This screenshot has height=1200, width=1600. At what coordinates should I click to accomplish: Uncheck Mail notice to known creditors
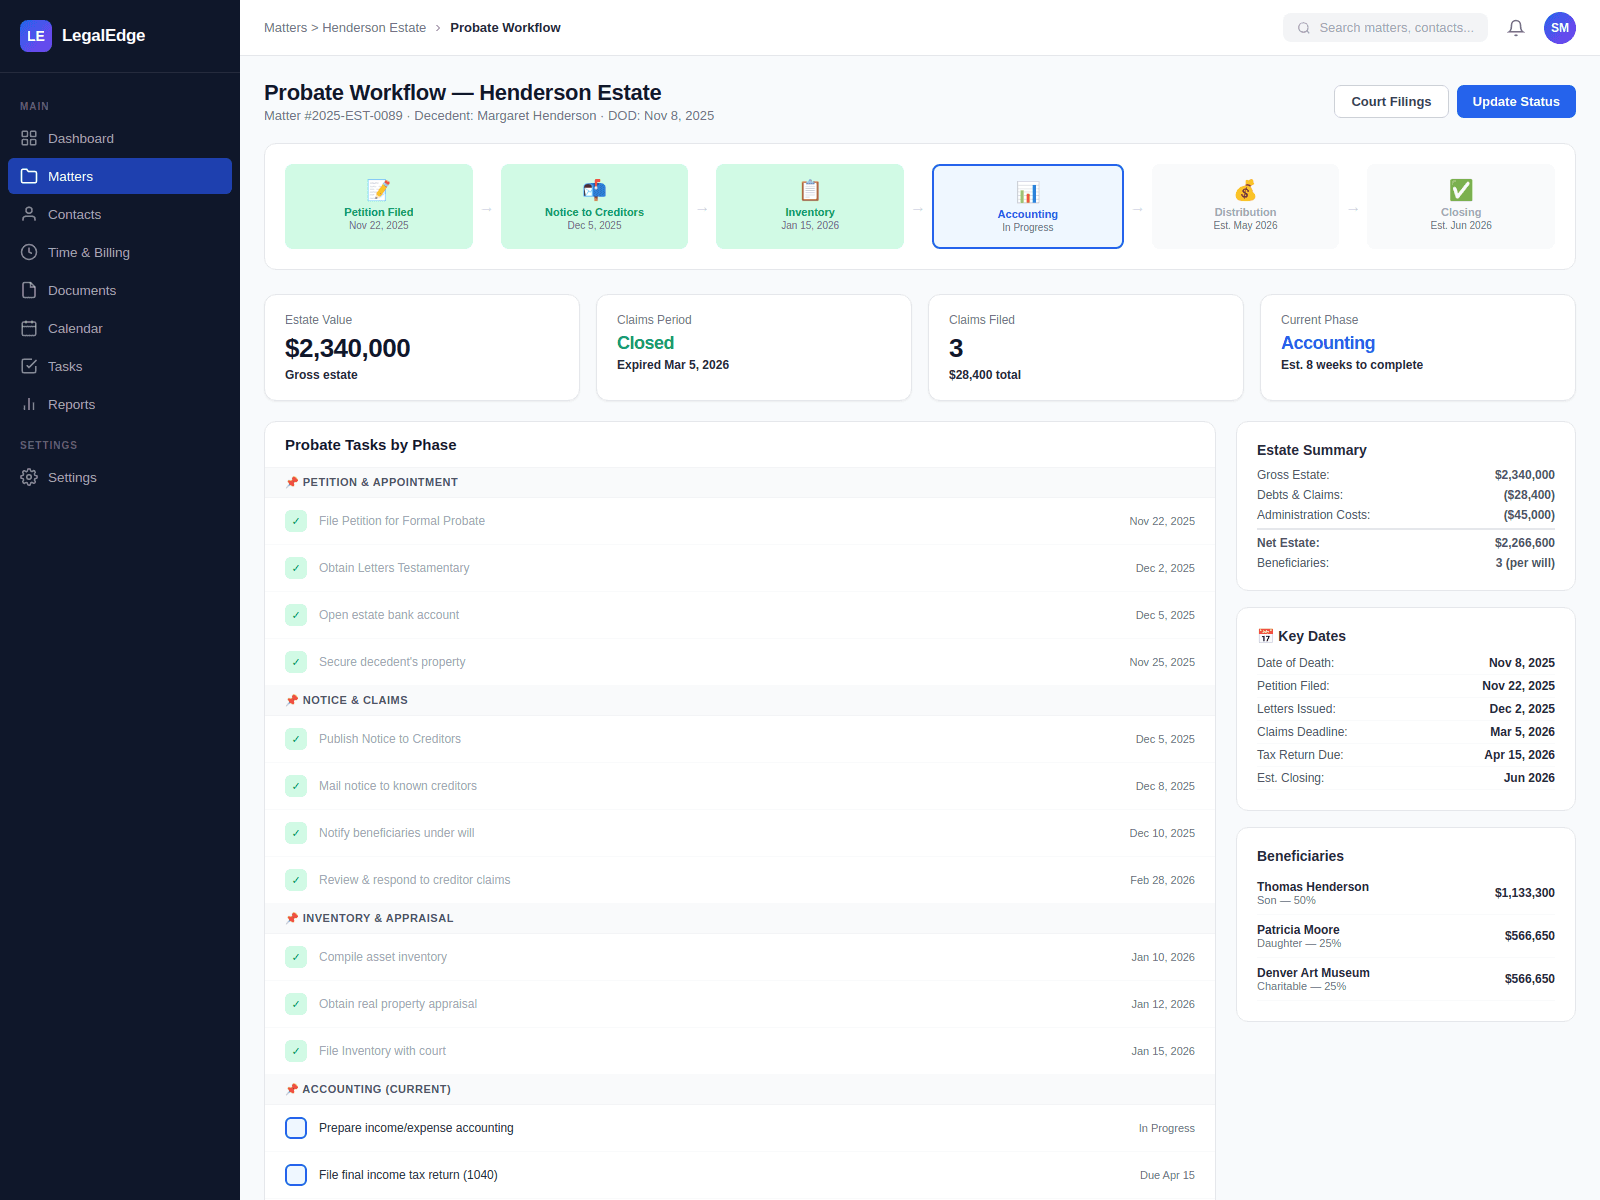pos(296,786)
